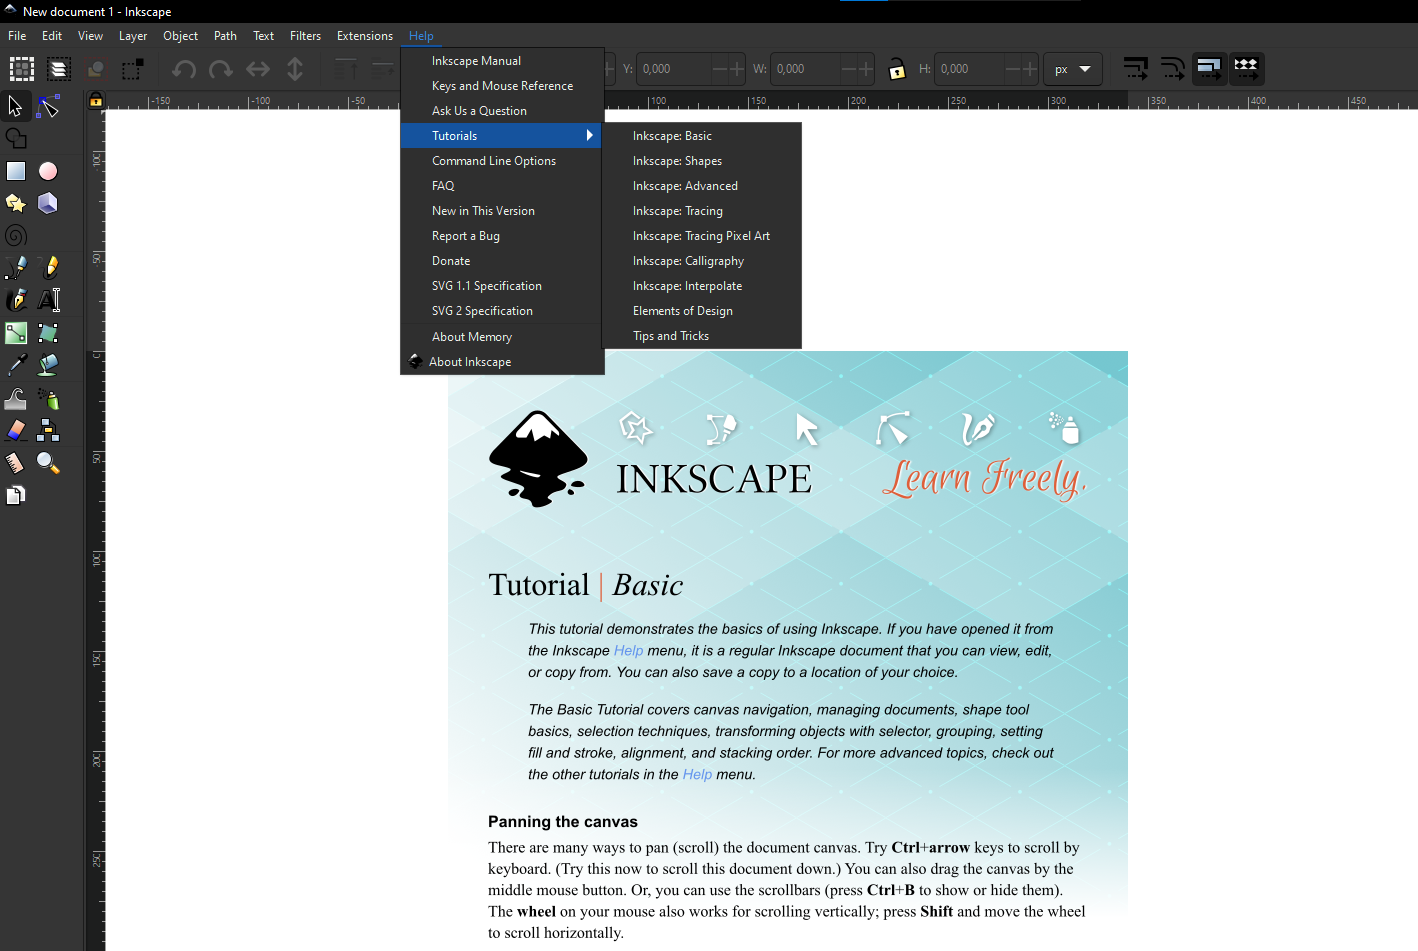Select the 3D Box tool
This screenshot has width=1418, height=951.
click(x=48, y=203)
